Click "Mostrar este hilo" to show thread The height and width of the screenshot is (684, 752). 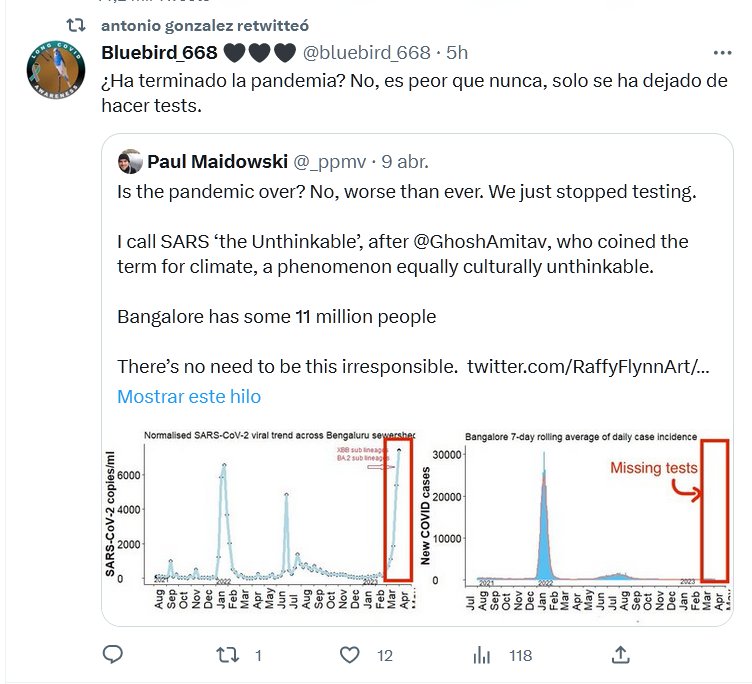pyautogui.click(x=189, y=396)
